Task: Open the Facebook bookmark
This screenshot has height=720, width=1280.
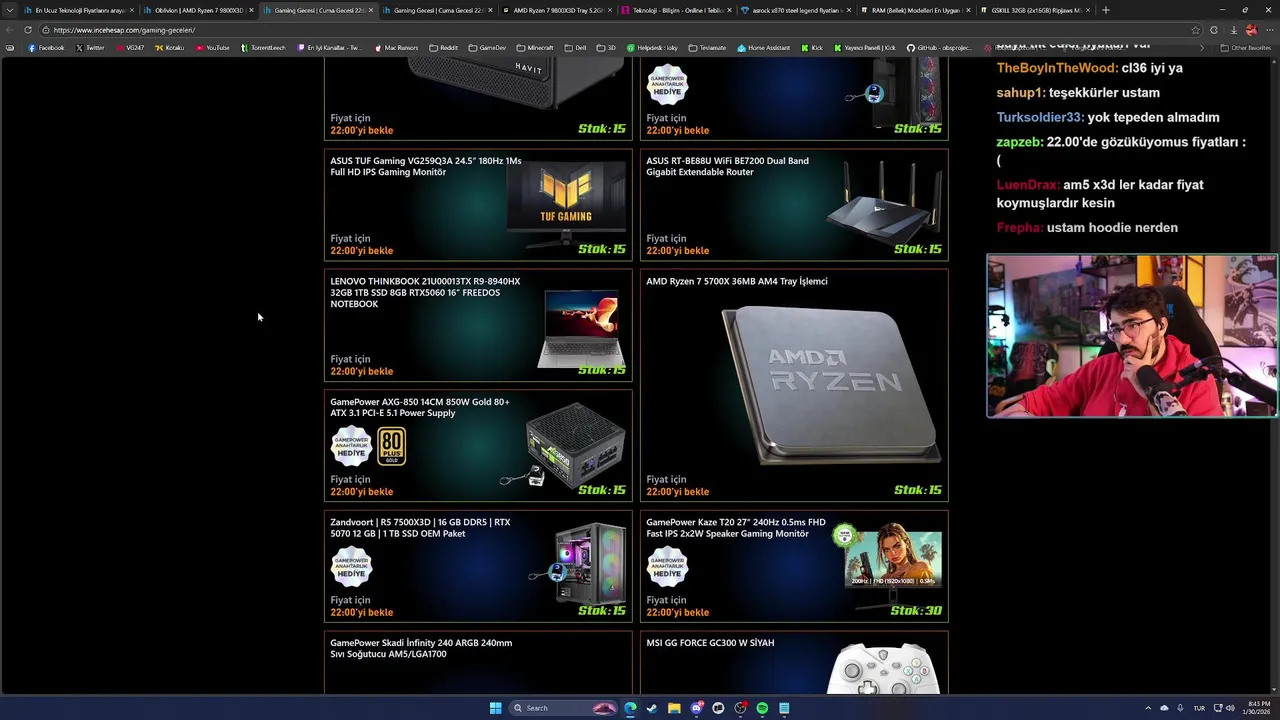Action: [46, 48]
